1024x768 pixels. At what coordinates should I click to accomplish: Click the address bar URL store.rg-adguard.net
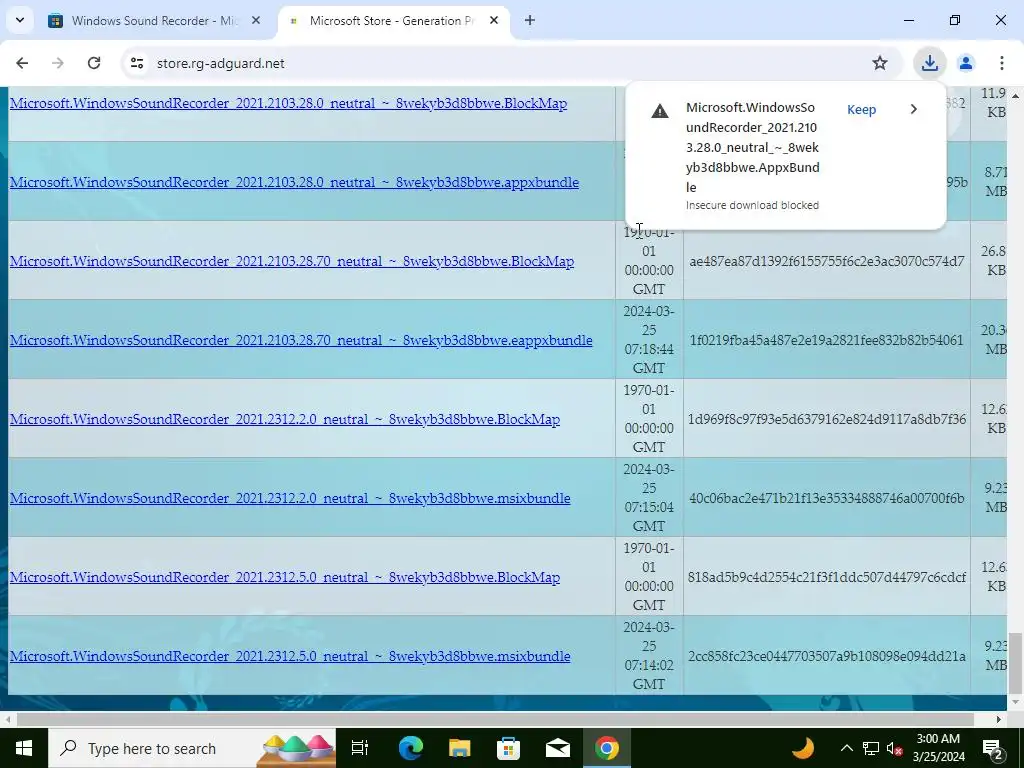pyautogui.click(x=221, y=63)
